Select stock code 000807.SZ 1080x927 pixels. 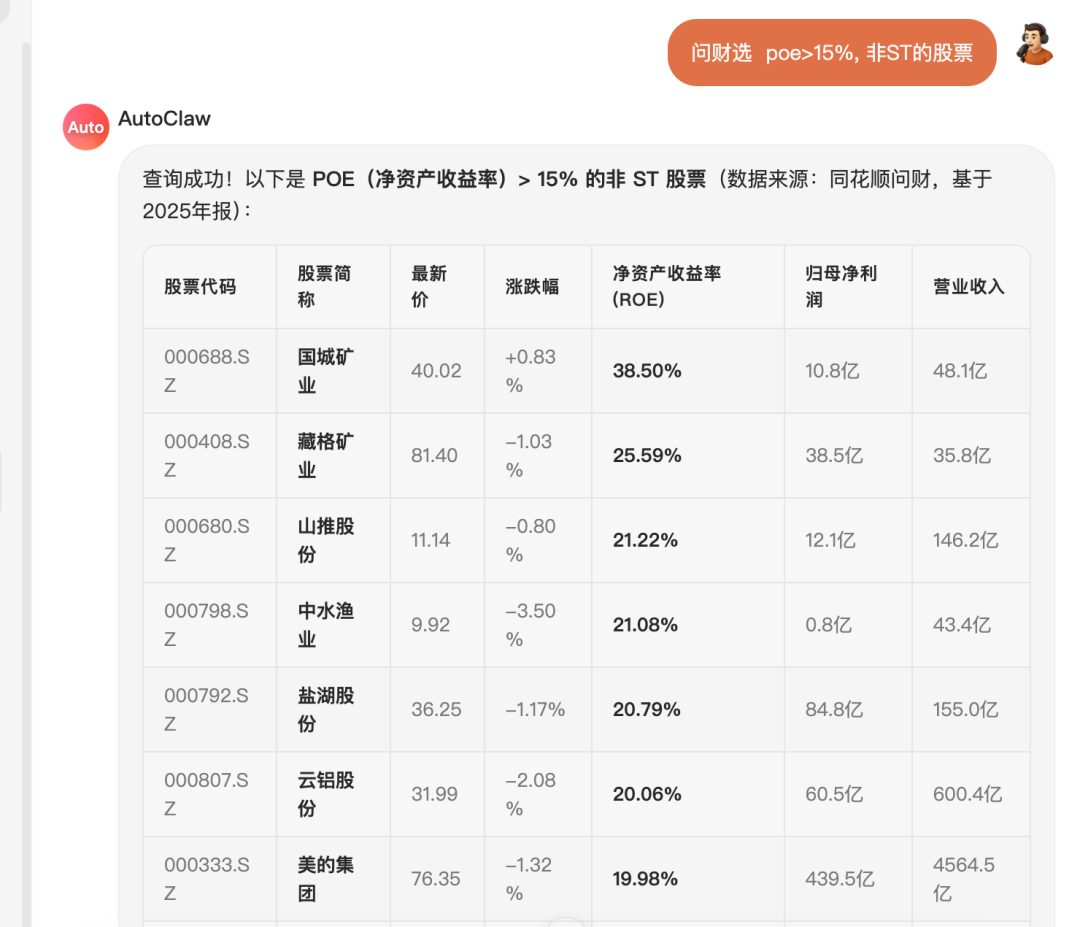pyautogui.click(x=207, y=795)
